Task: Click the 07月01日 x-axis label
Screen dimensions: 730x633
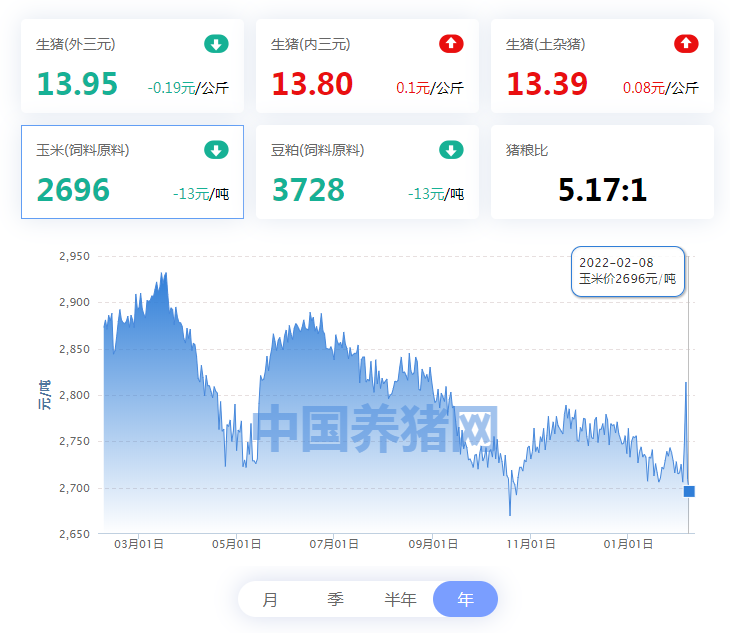Action: [334, 544]
